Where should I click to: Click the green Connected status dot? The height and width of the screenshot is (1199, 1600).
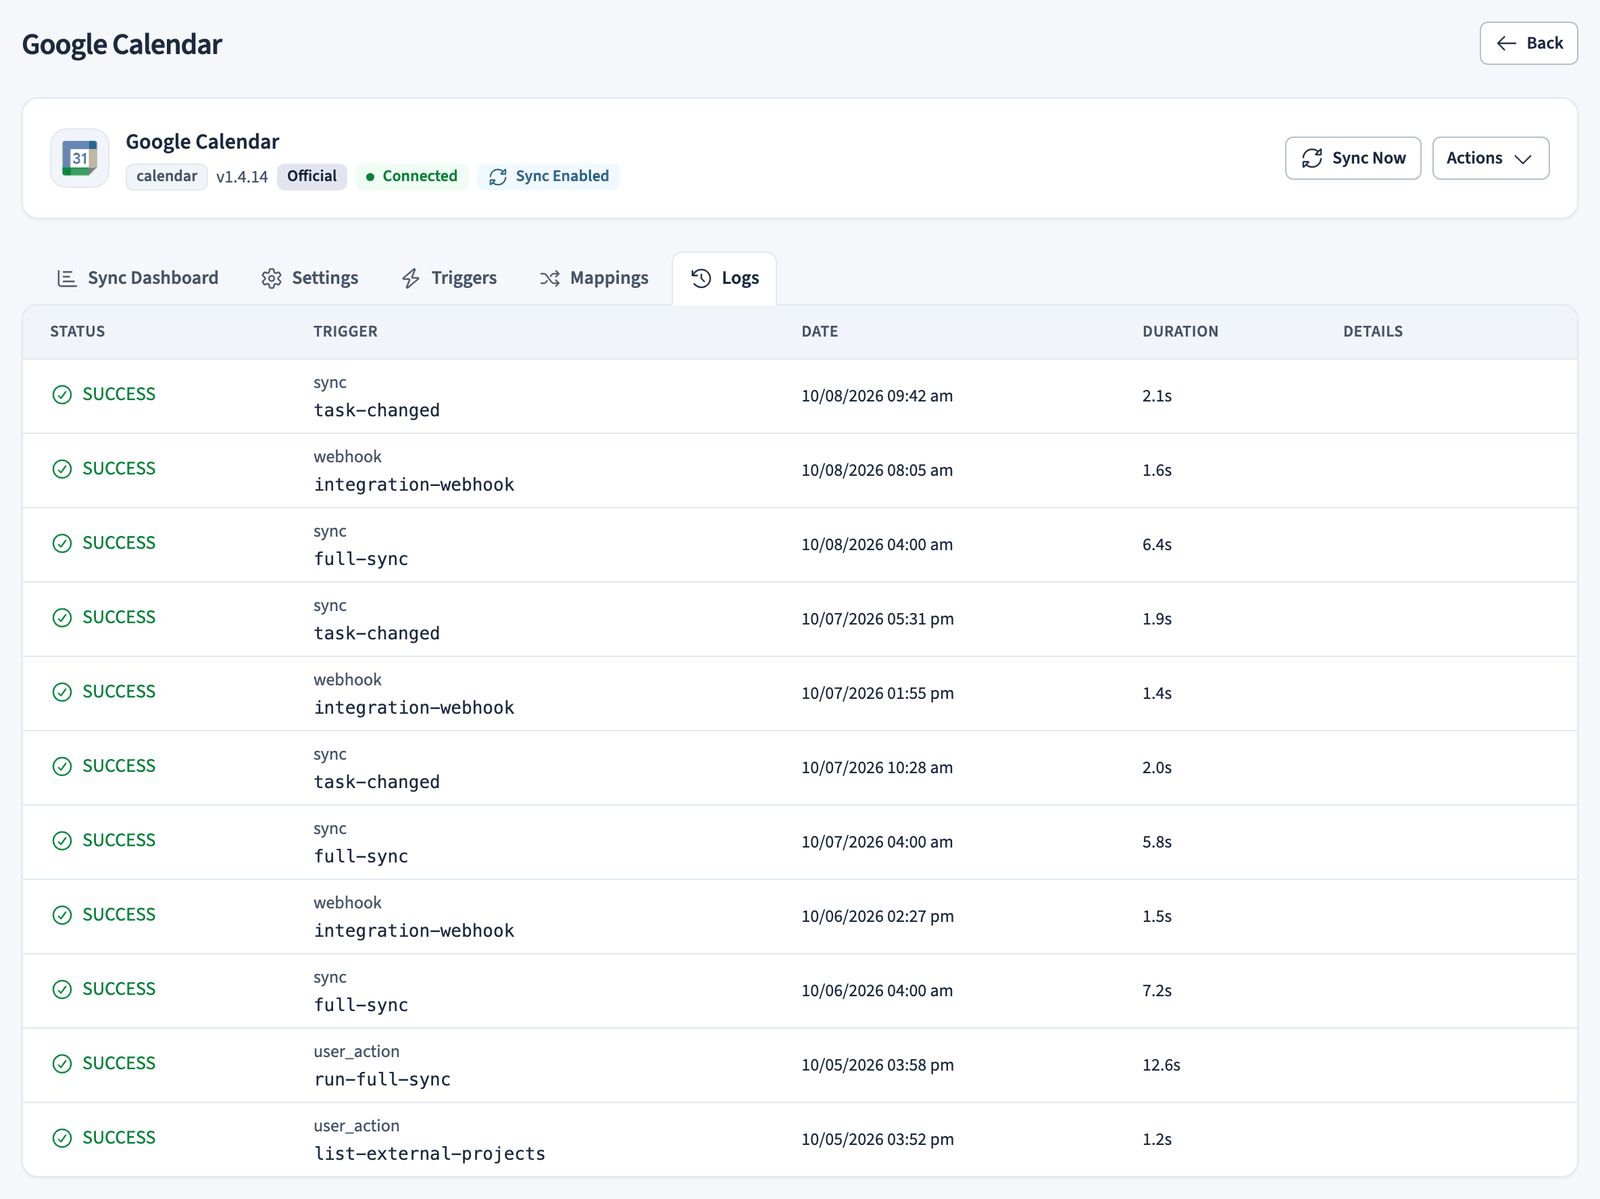pos(370,177)
